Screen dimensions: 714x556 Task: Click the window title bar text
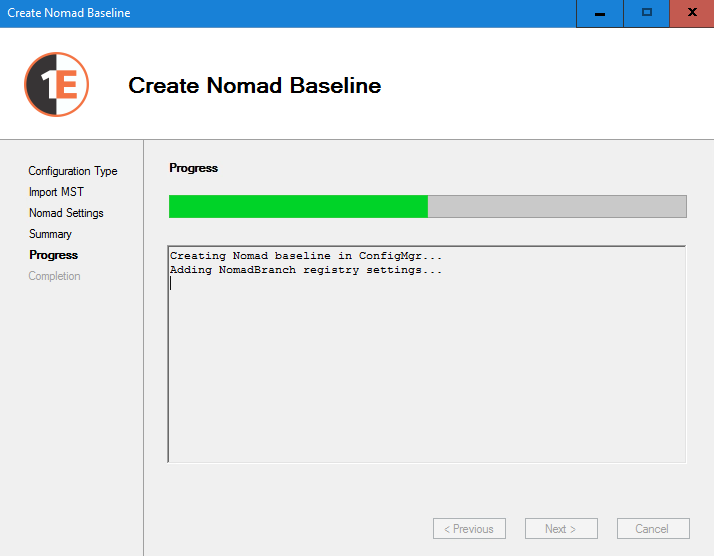68,13
